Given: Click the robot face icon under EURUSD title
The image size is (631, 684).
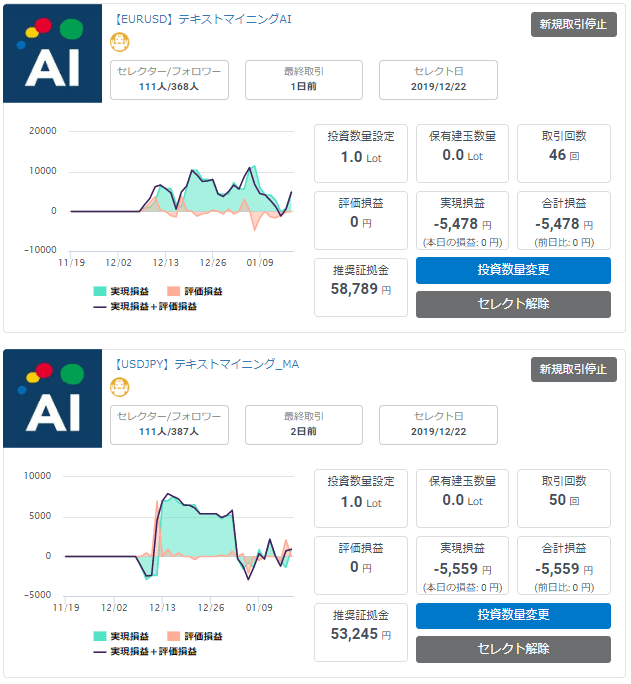Looking at the screenshot, I should click(119, 42).
